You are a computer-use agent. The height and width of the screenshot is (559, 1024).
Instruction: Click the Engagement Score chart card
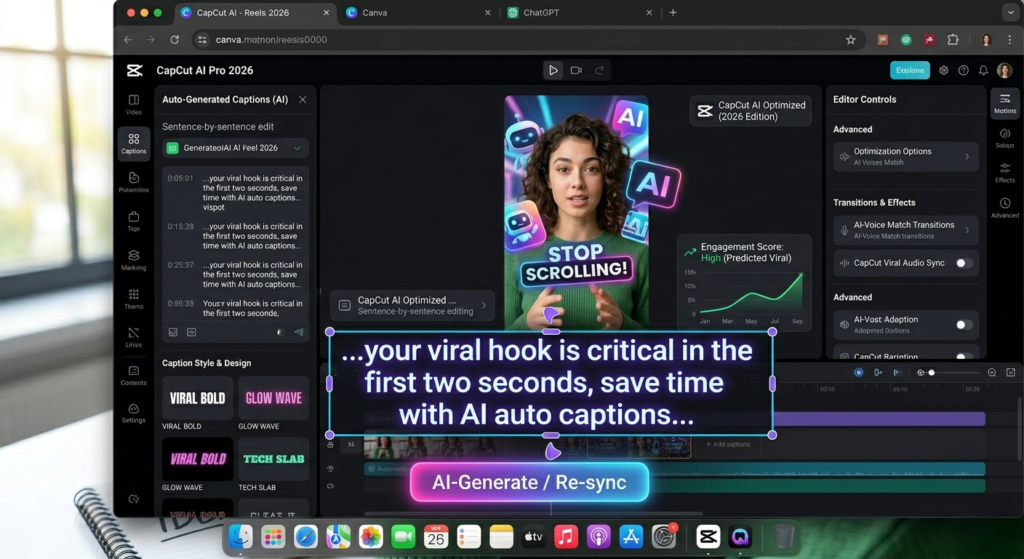pyautogui.click(x=744, y=281)
